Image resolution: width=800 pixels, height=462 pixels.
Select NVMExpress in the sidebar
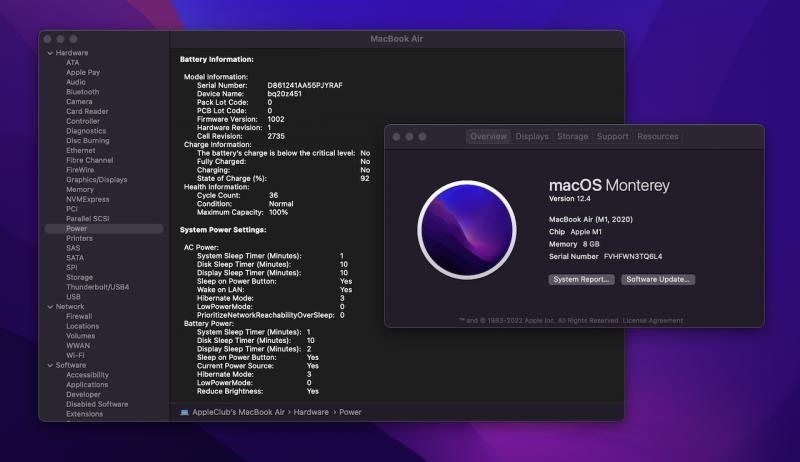(87, 199)
